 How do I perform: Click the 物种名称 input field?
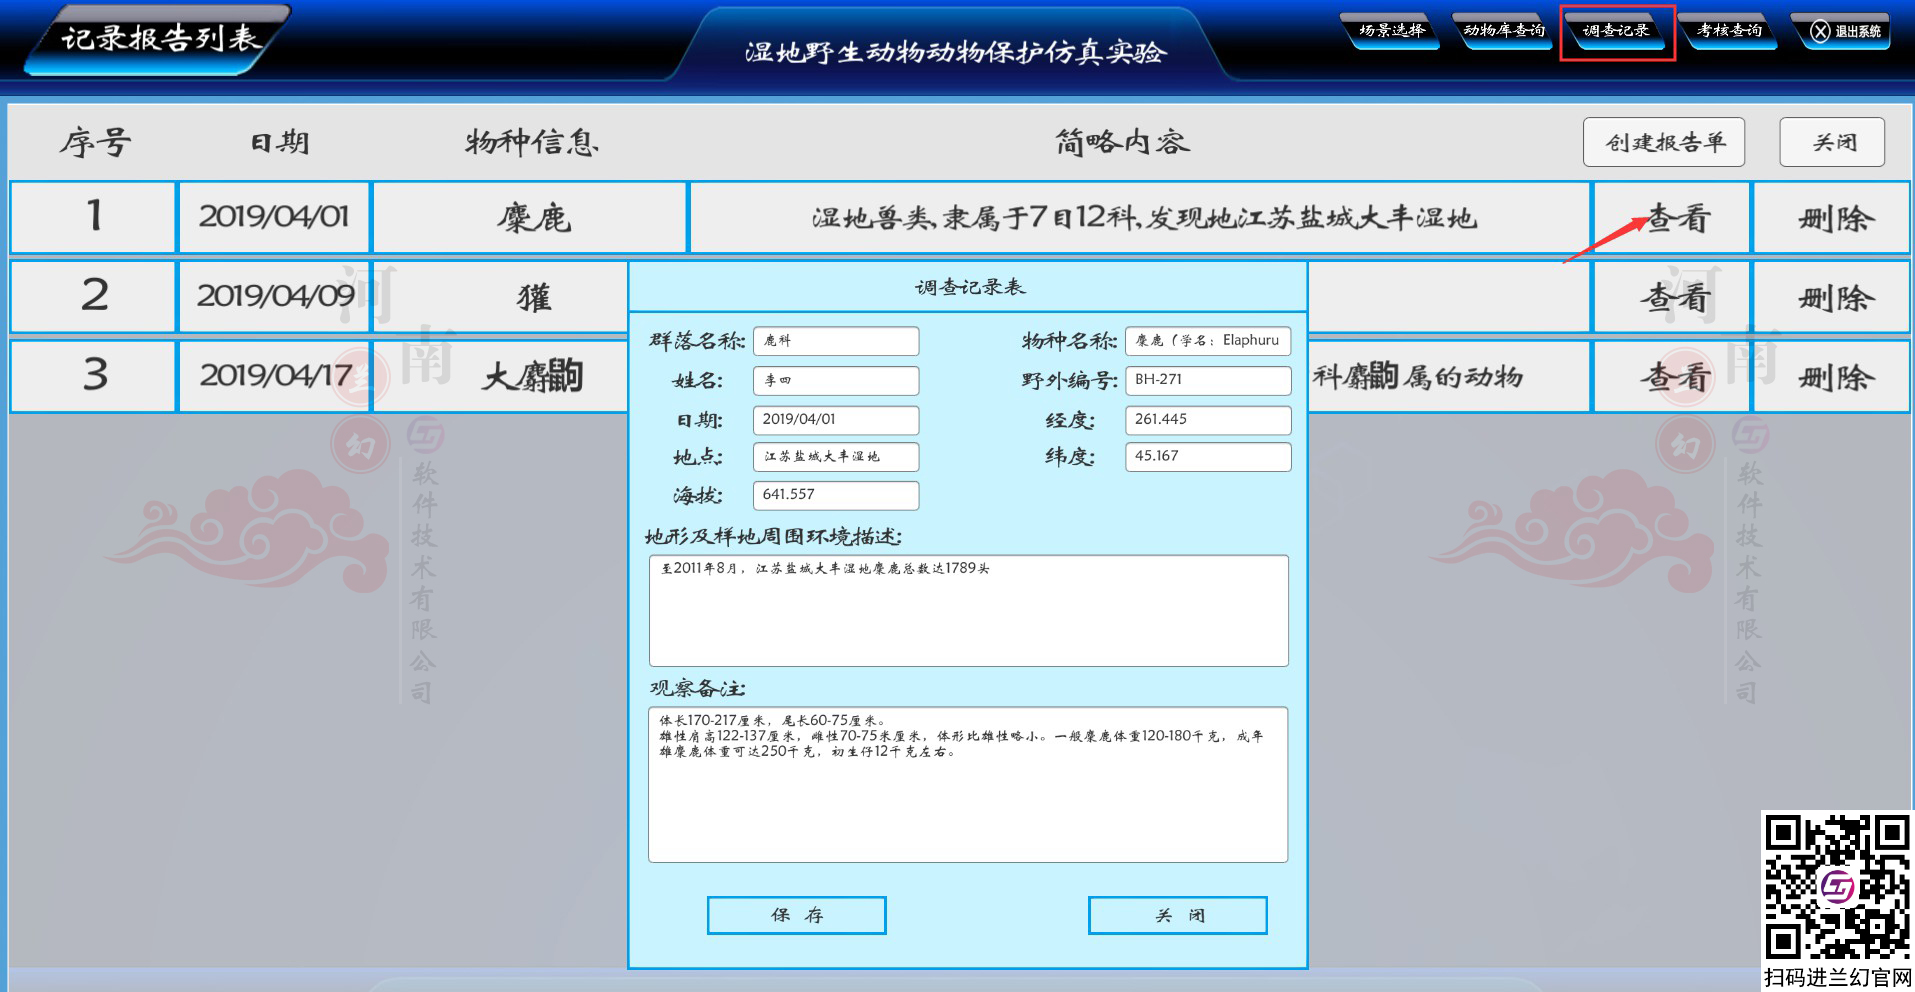click(1207, 341)
